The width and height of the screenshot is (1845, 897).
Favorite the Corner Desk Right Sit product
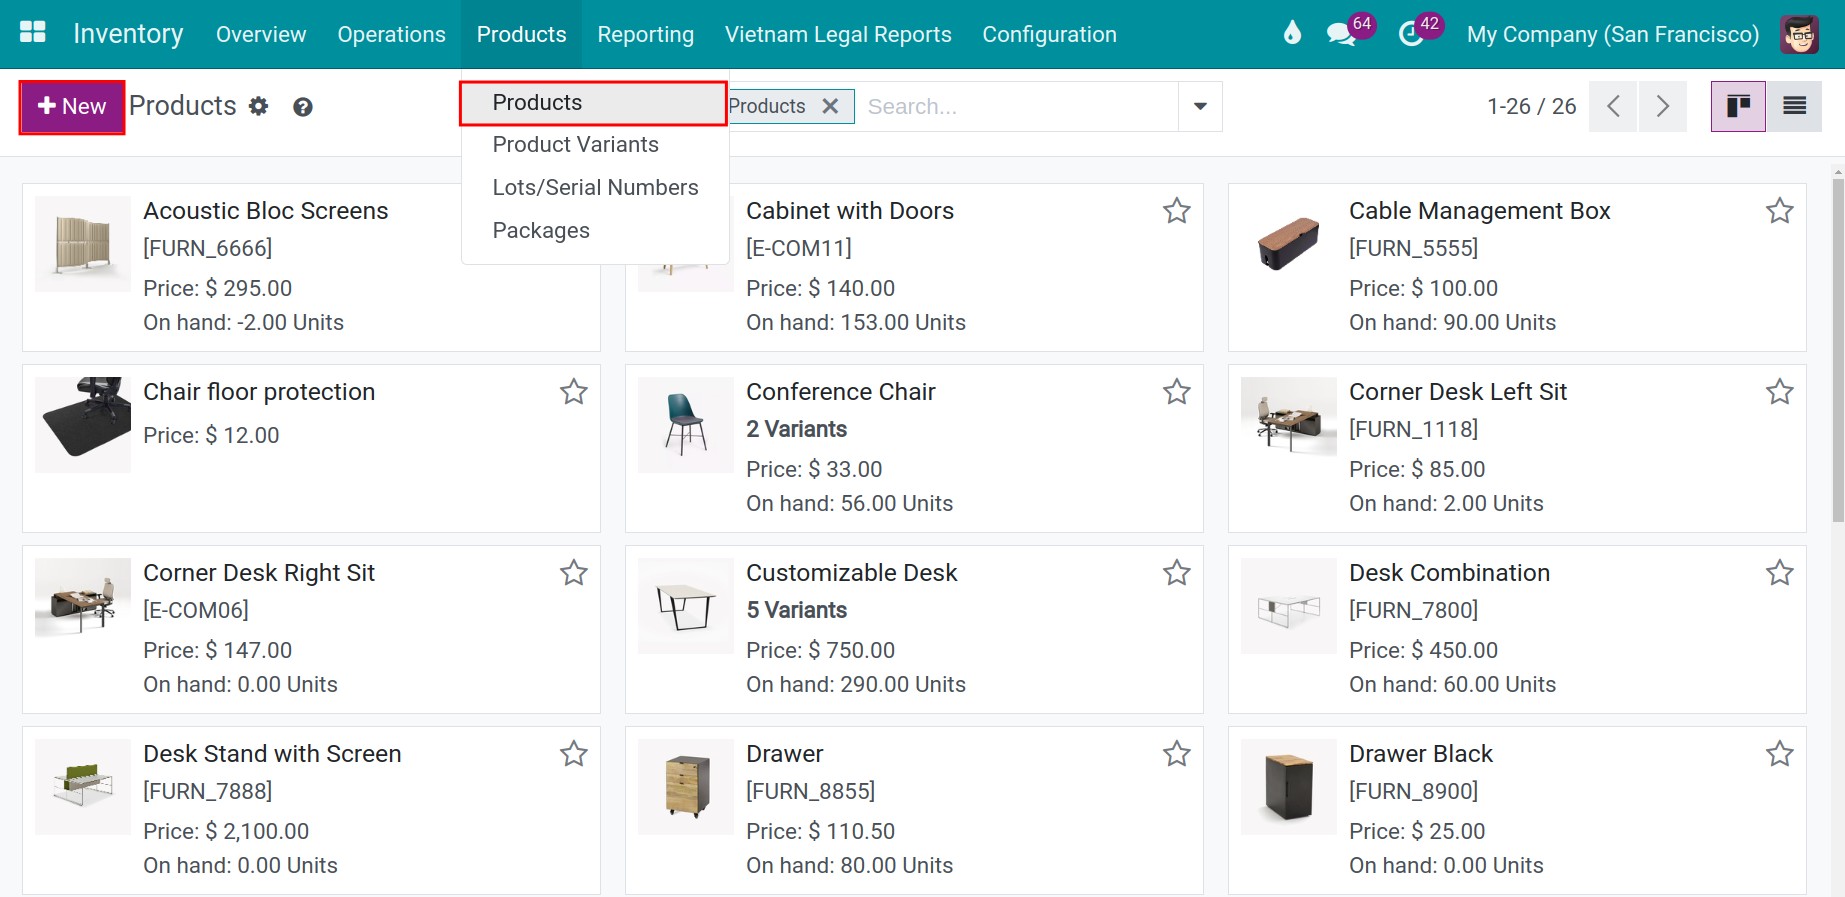[574, 573]
